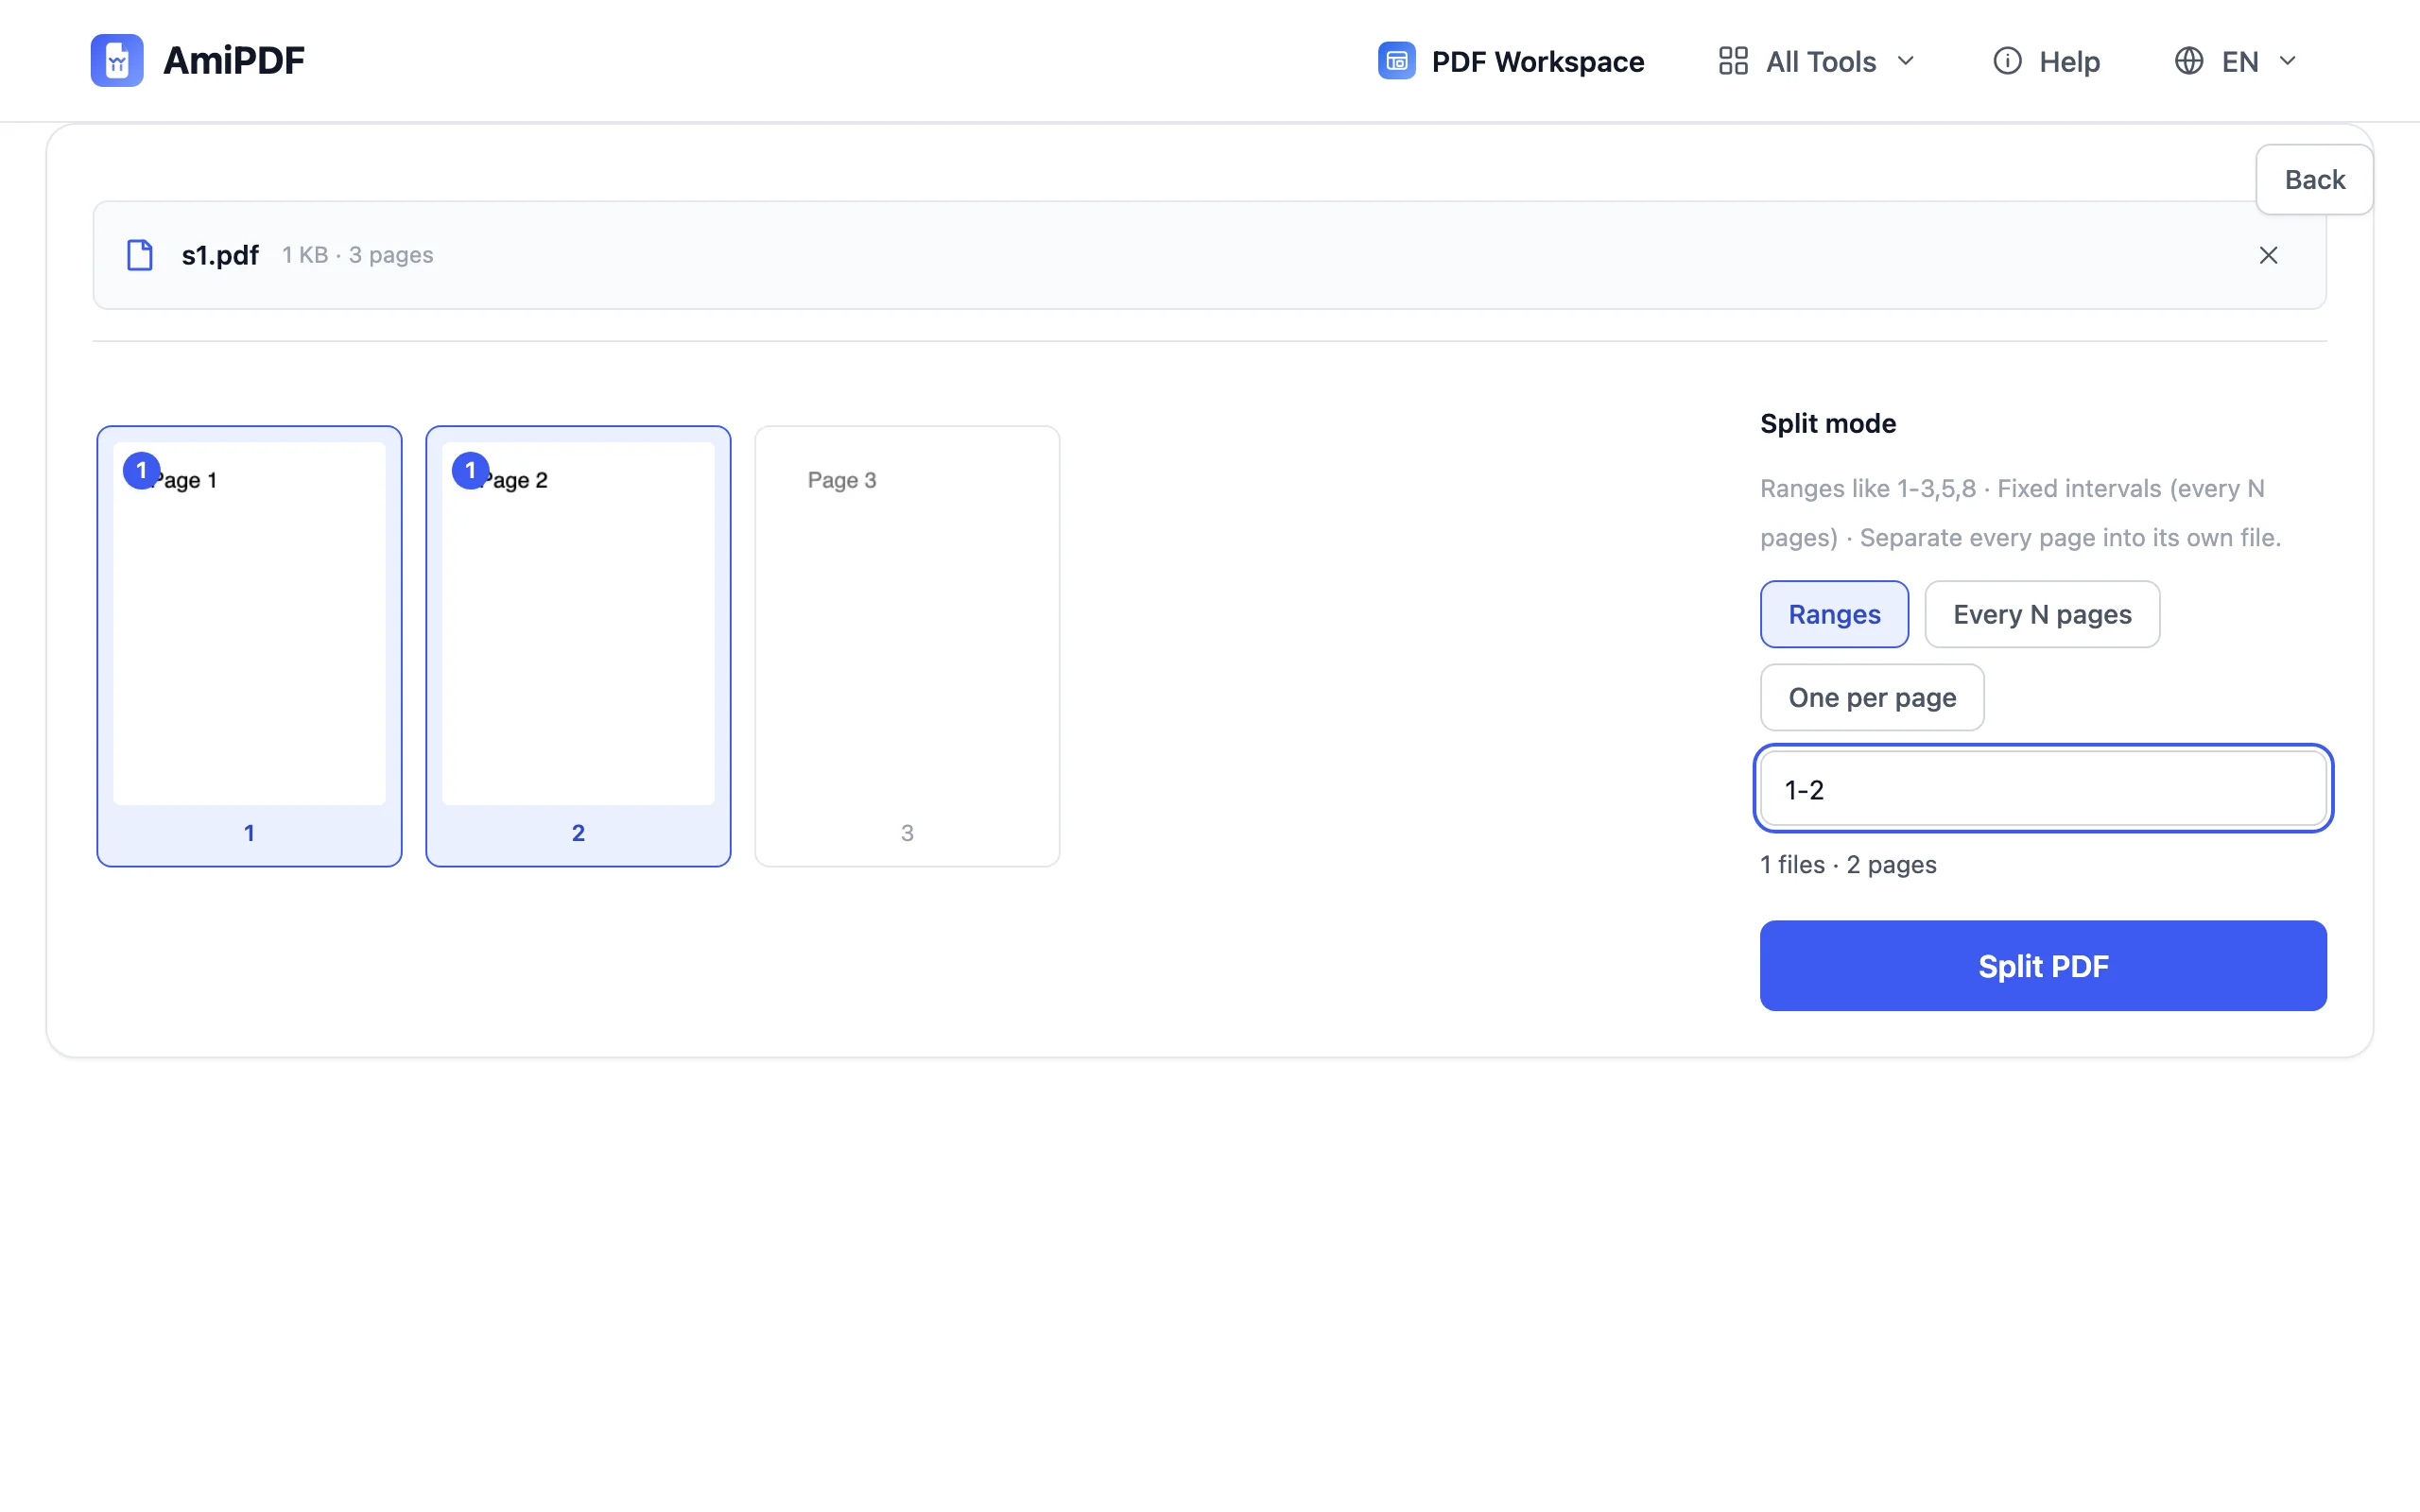Click the language globe icon
The height and width of the screenshot is (1512, 2420).
pos(2189,61)
